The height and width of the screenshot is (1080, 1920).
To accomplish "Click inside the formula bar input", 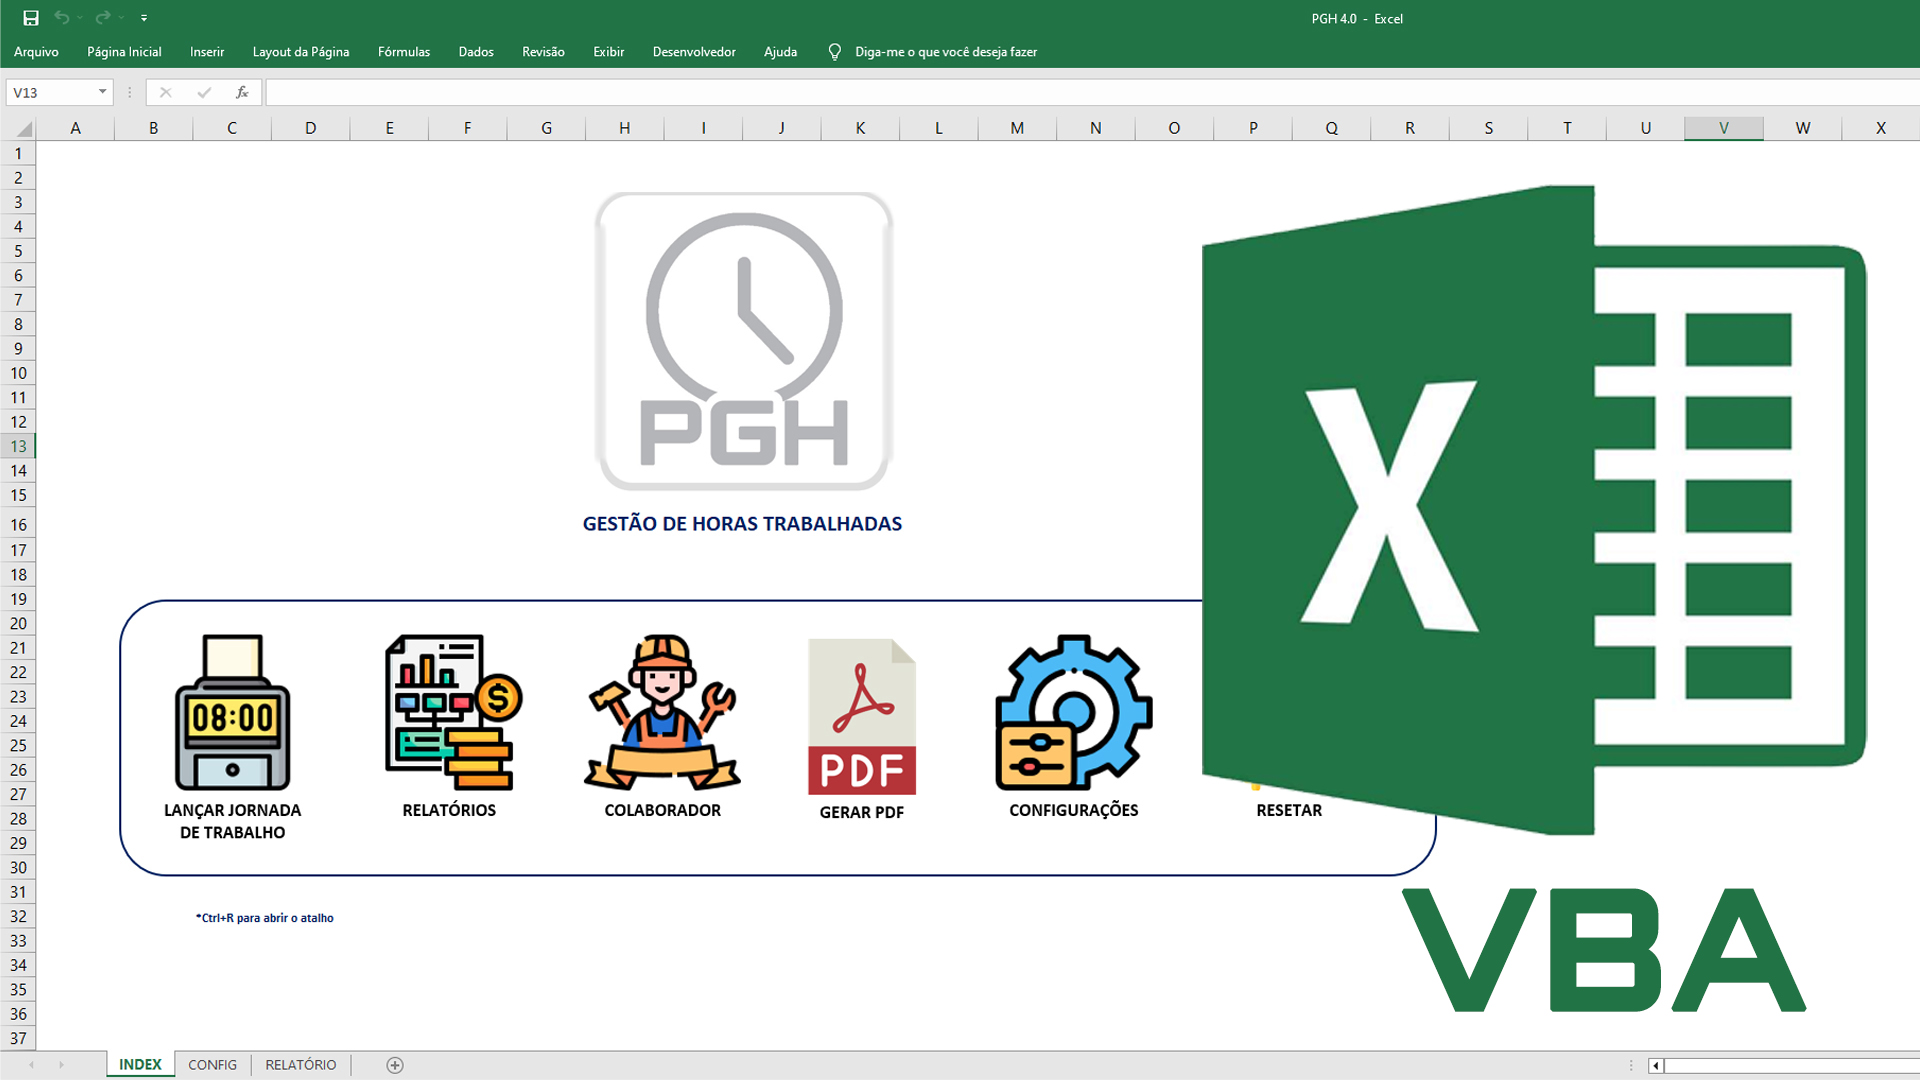I will click(x=1092, y=93).
